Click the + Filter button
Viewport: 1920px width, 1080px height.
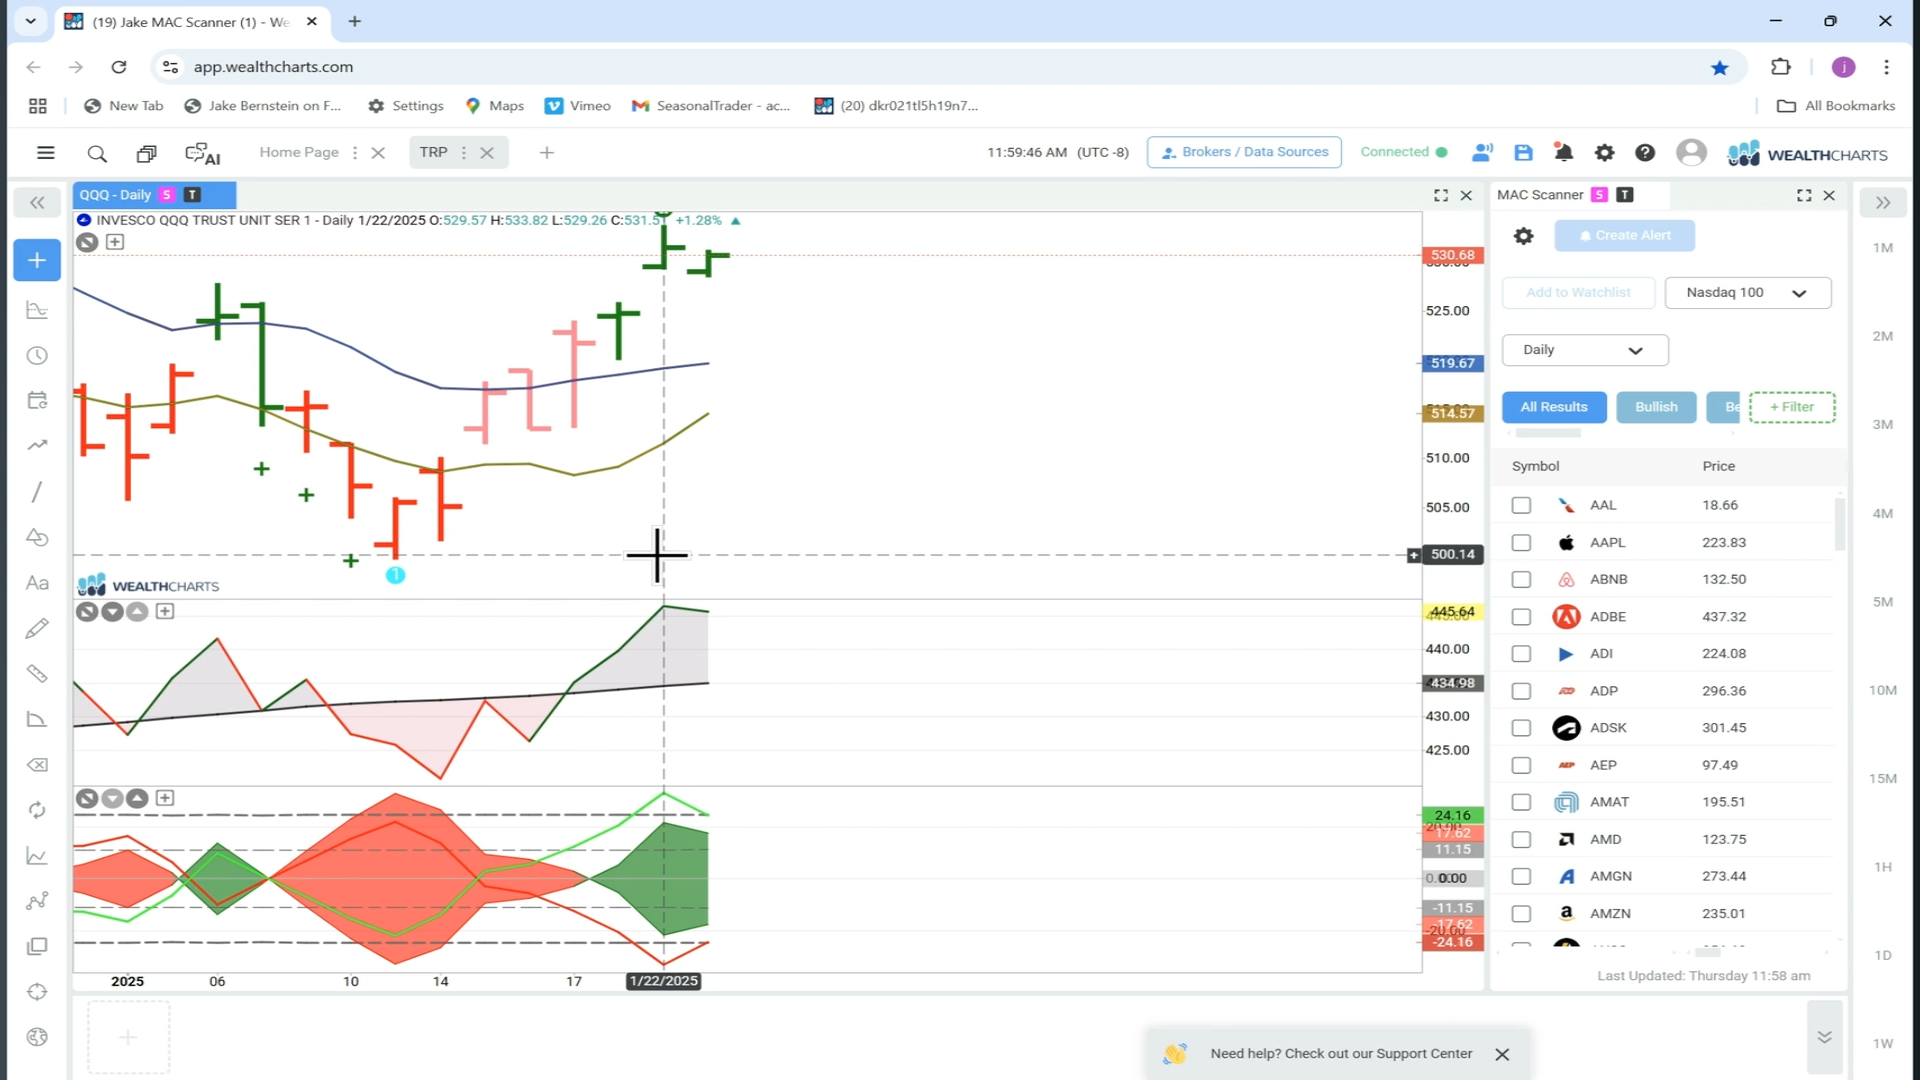coord(1792,407)
